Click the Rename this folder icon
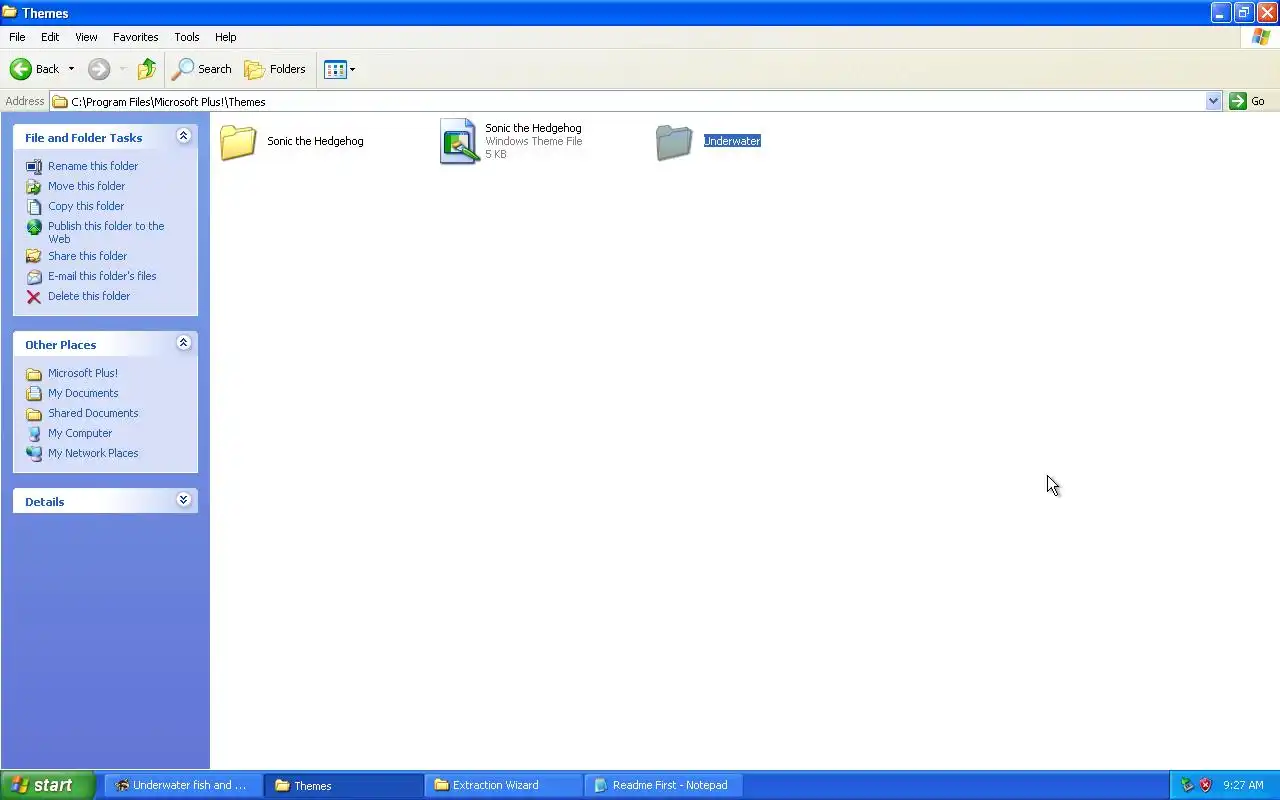1280x800 pixels. [x=34, y=167]
